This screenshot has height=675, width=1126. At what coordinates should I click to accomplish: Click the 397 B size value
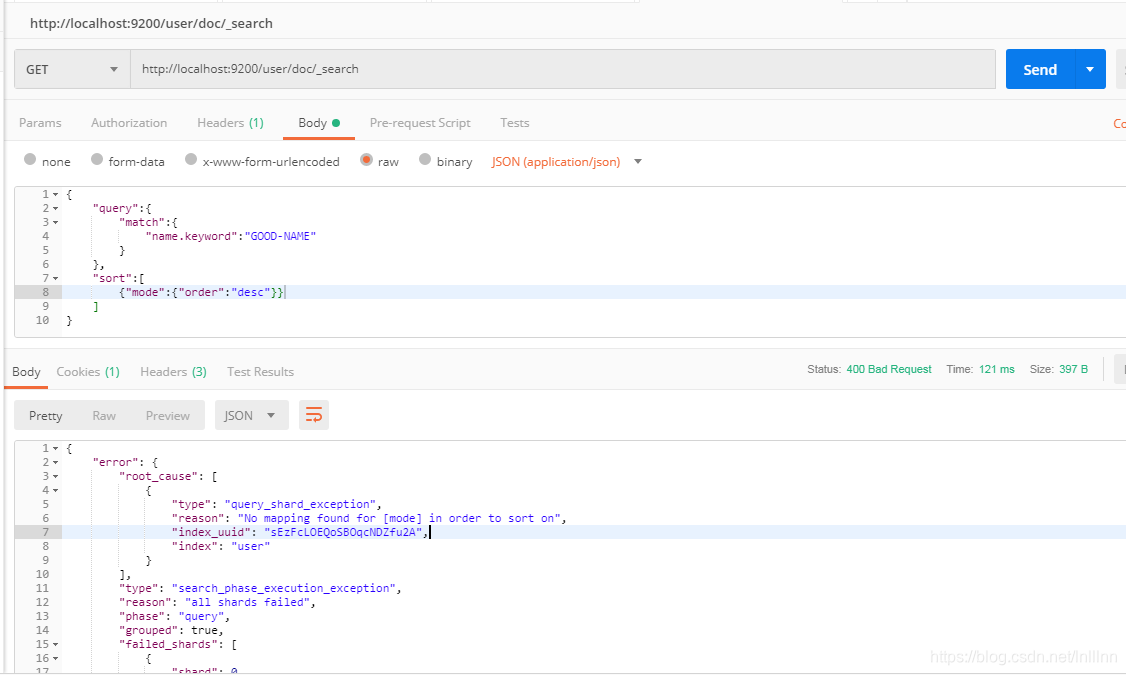tap(1073, 369)
